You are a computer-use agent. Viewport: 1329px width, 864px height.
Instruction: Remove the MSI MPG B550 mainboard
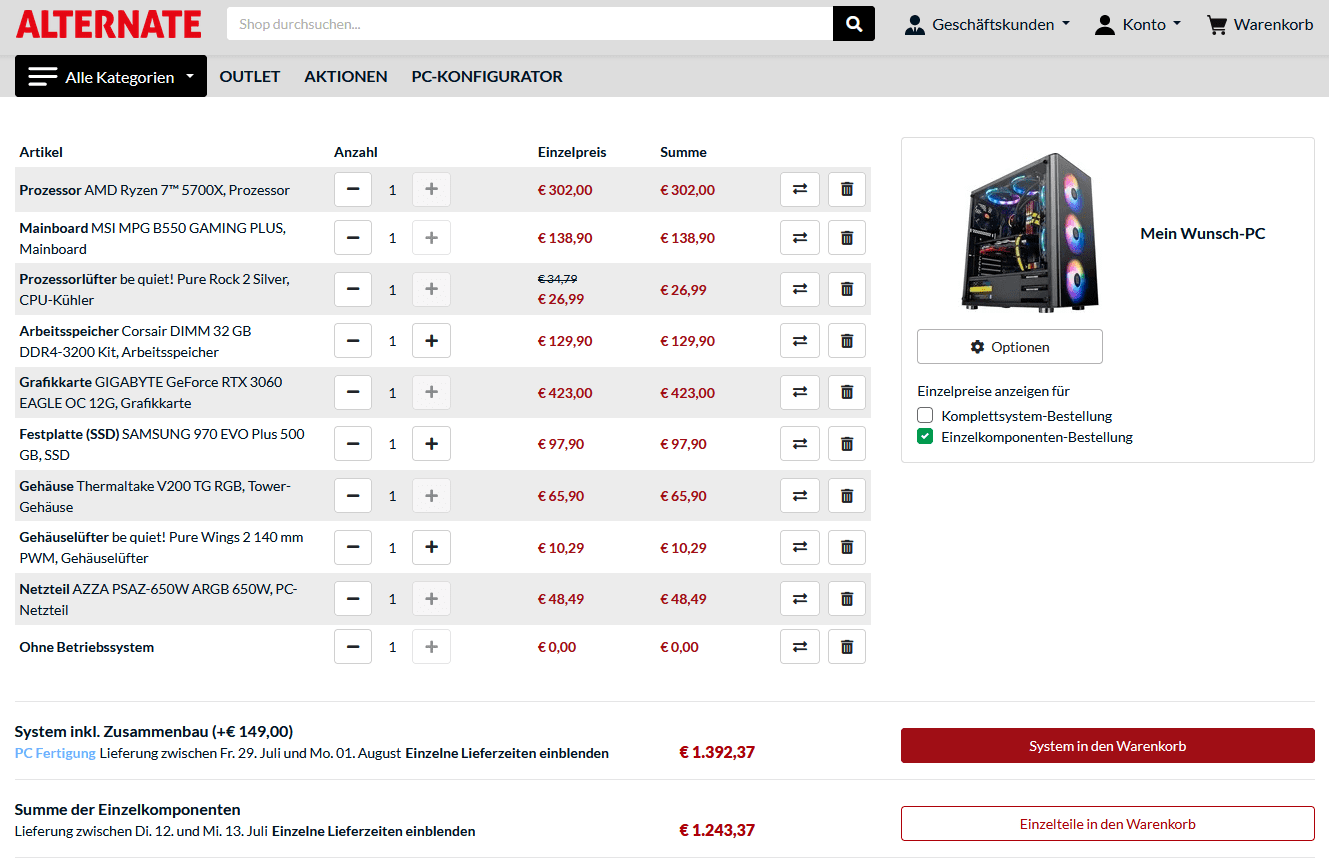pyautogui.click(x=847, y=238)
